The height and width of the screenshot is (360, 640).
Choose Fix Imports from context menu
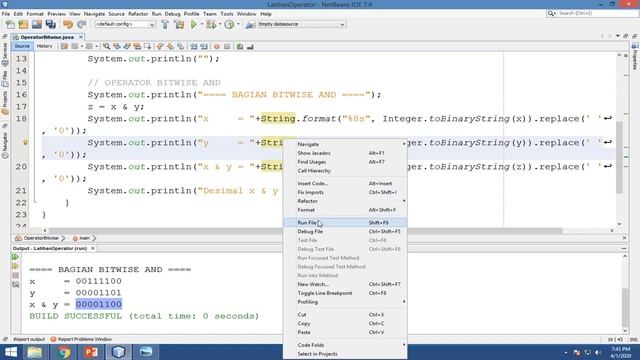coord(345,192)
